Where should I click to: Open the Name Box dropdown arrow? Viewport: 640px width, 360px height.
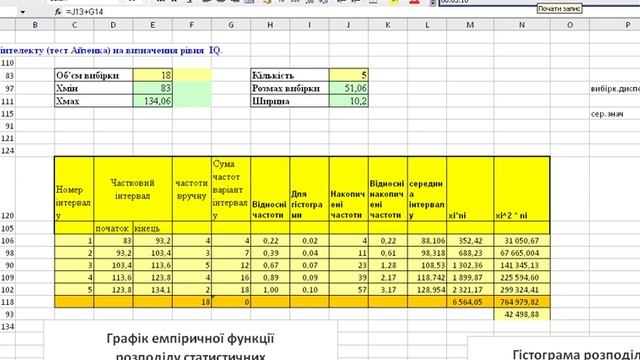[x=23, y=12]
